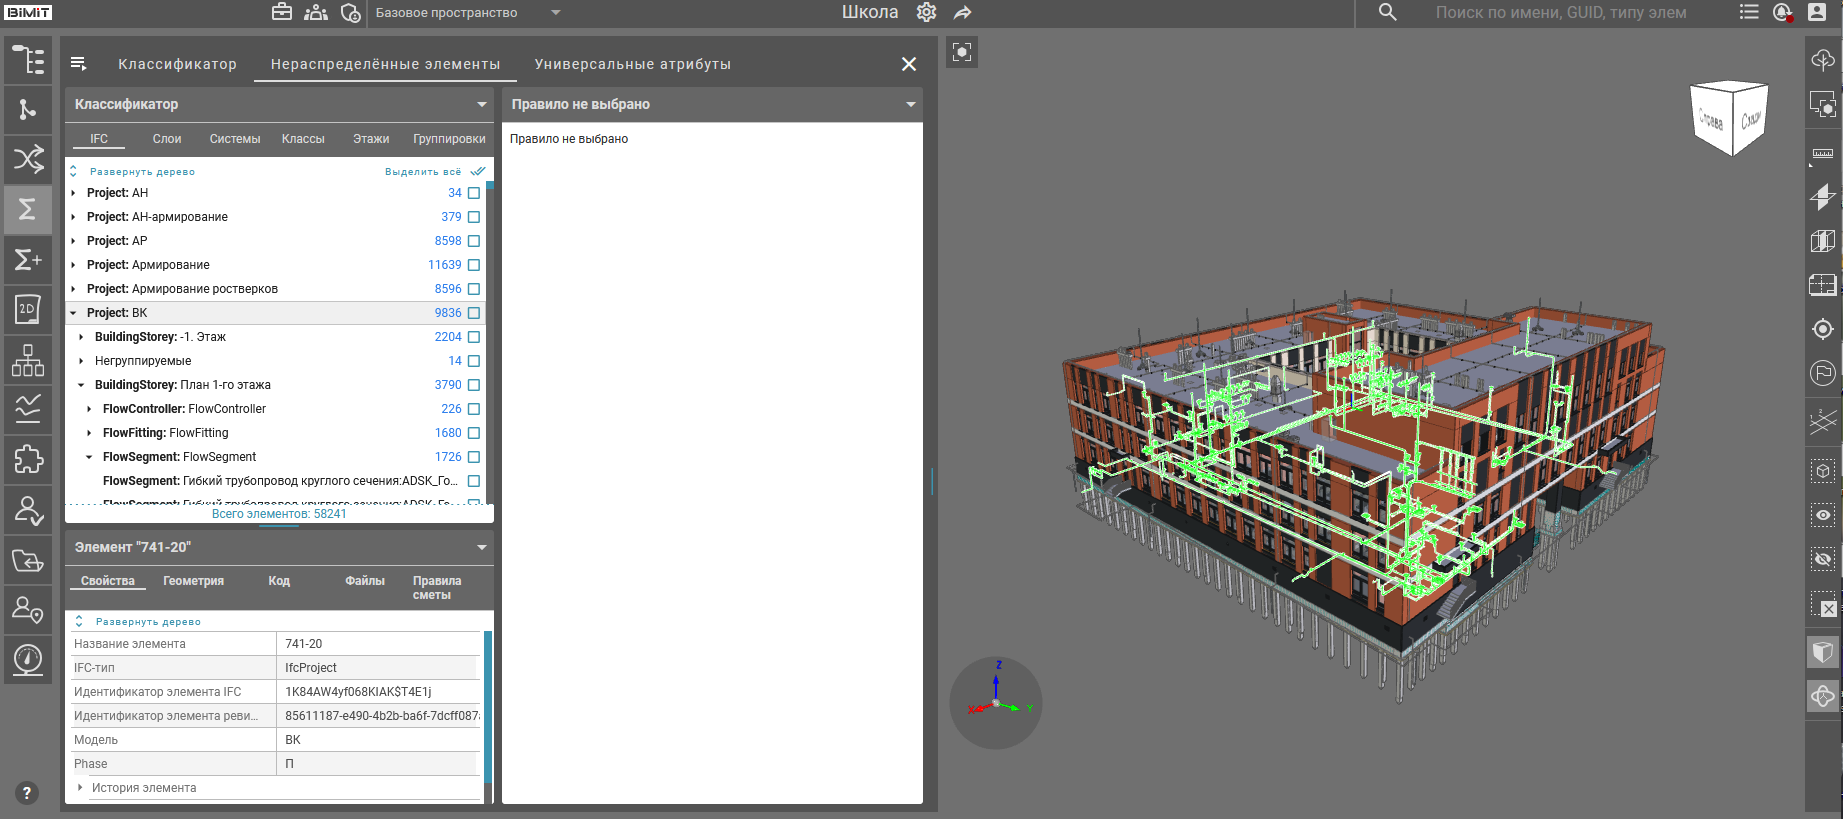Click Развернуть дерево in classifier panel

[x=142, y=172]
